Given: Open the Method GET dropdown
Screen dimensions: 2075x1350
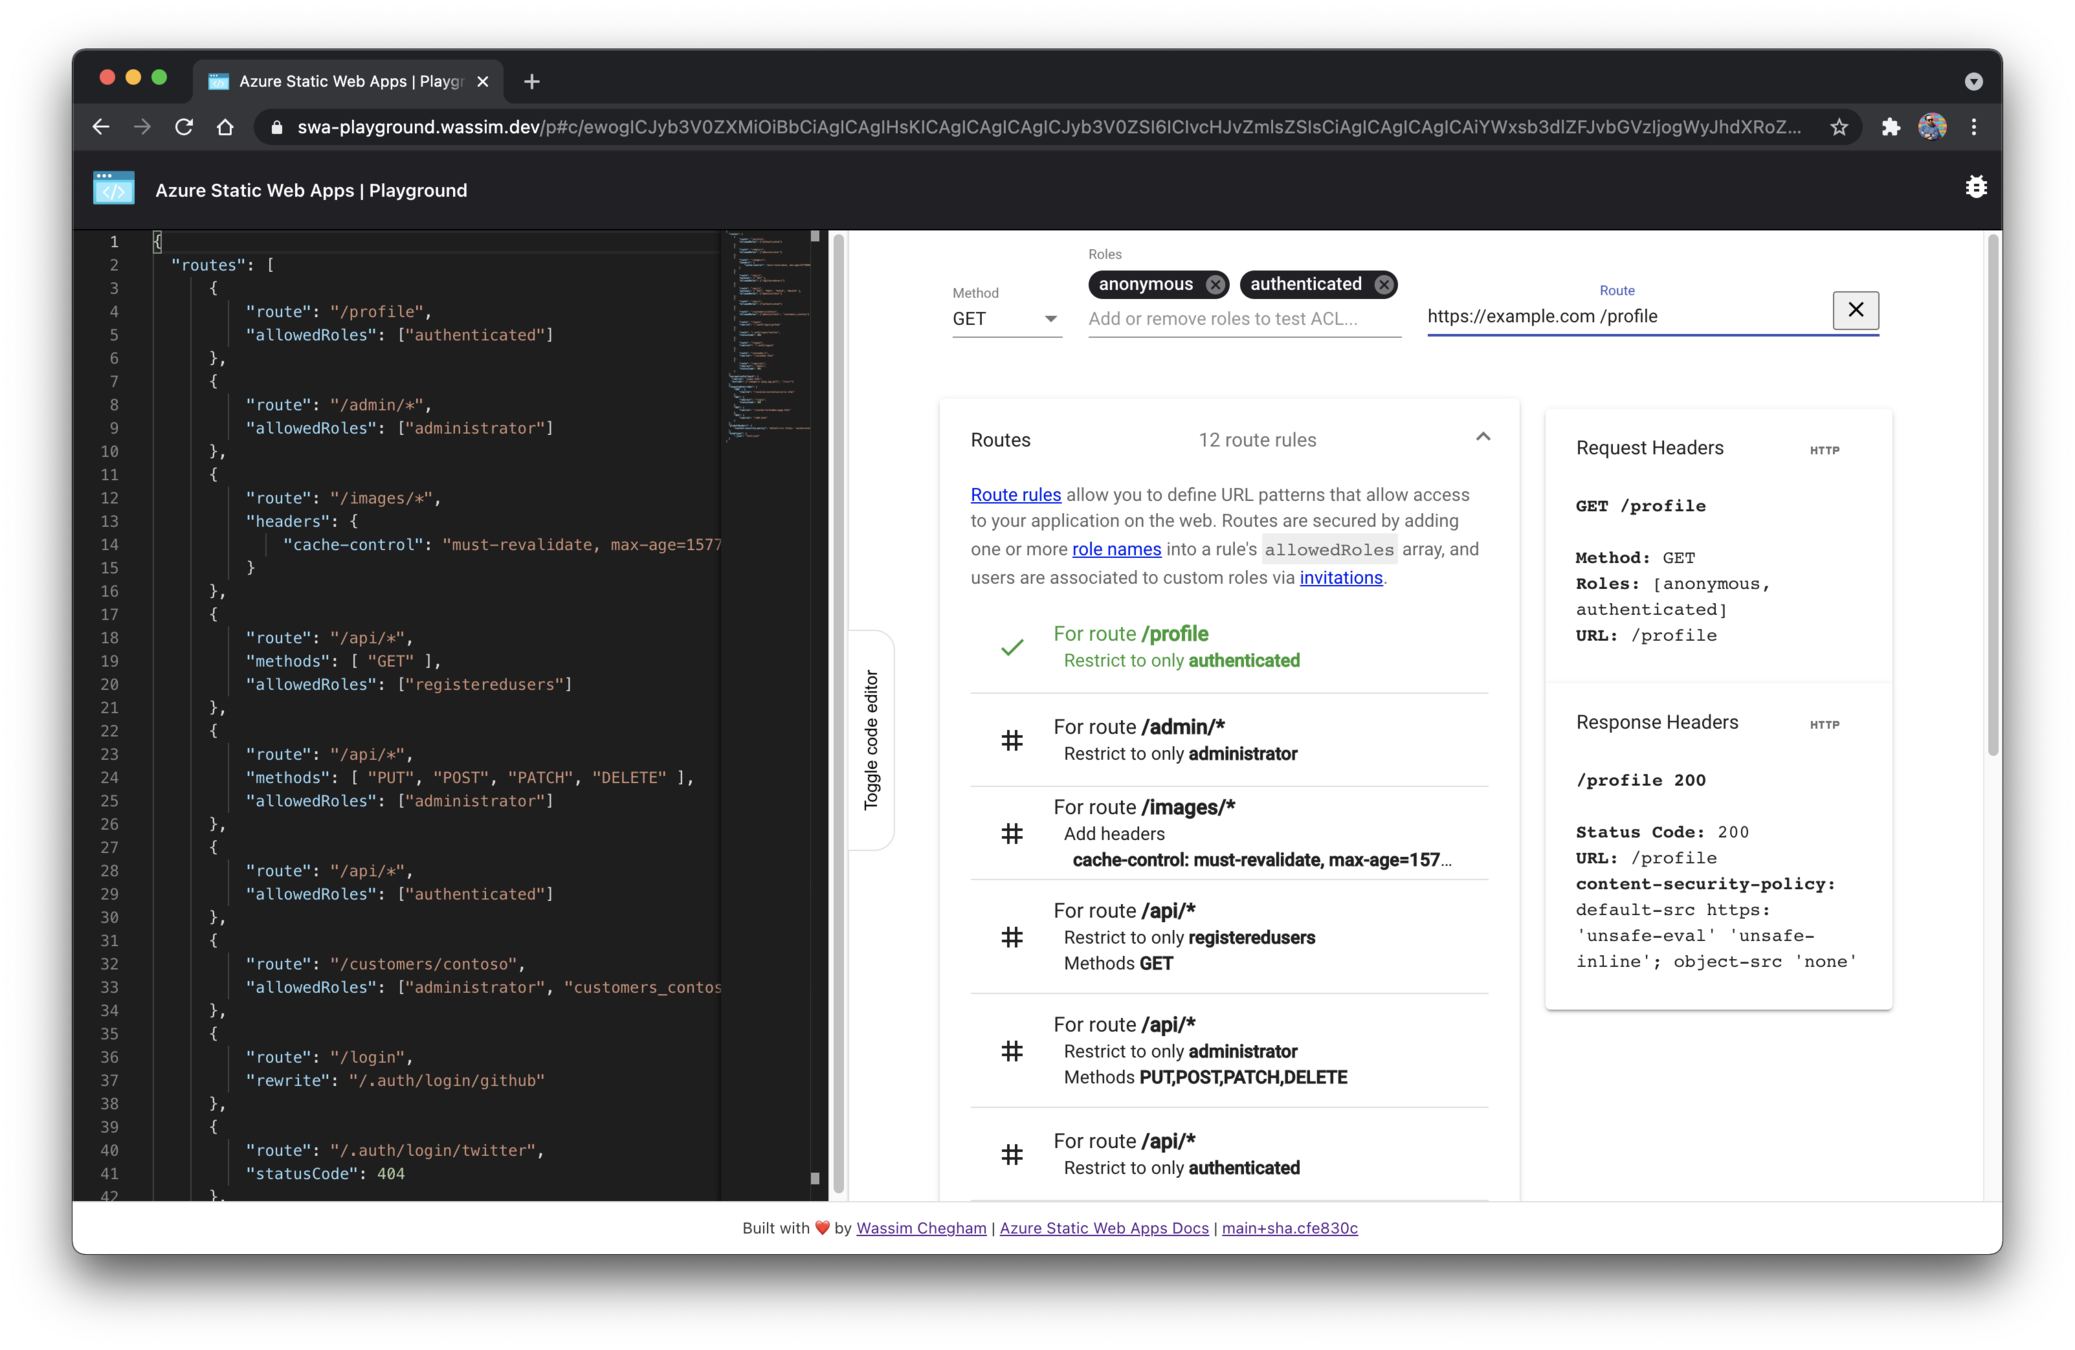Looking at the screenshot, I should pyautogui.click(x=1006, y=319).
